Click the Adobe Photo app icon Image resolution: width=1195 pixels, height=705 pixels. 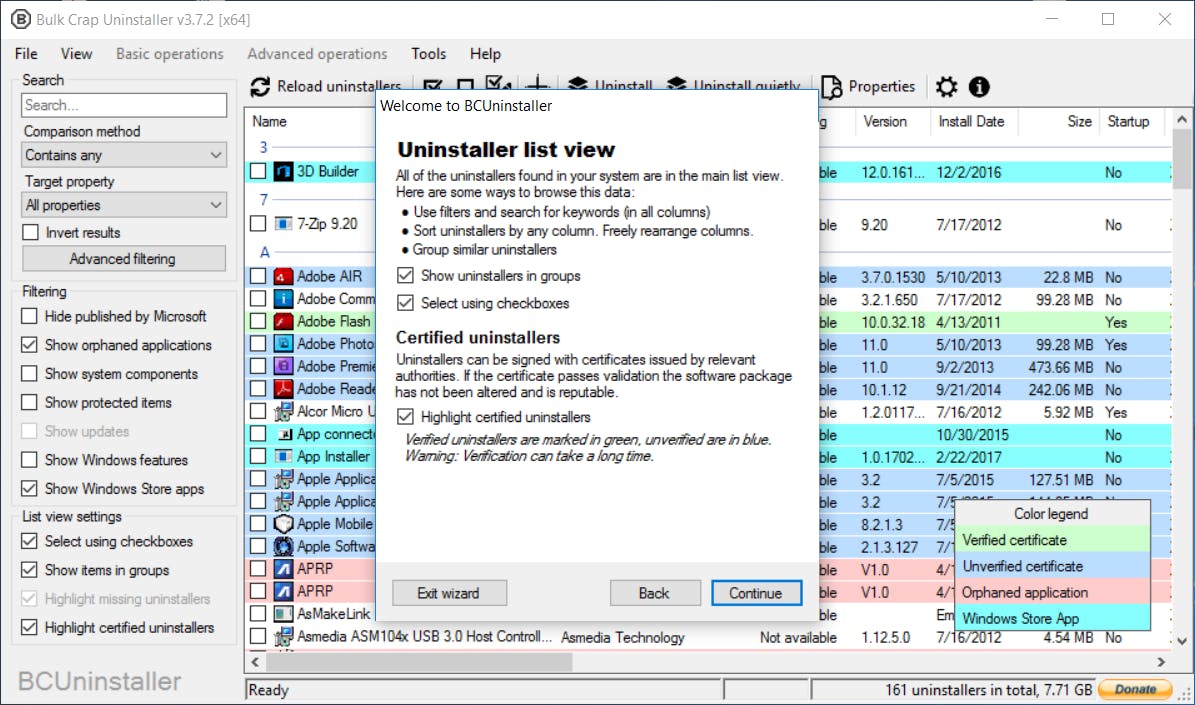[x=284, y=344]
